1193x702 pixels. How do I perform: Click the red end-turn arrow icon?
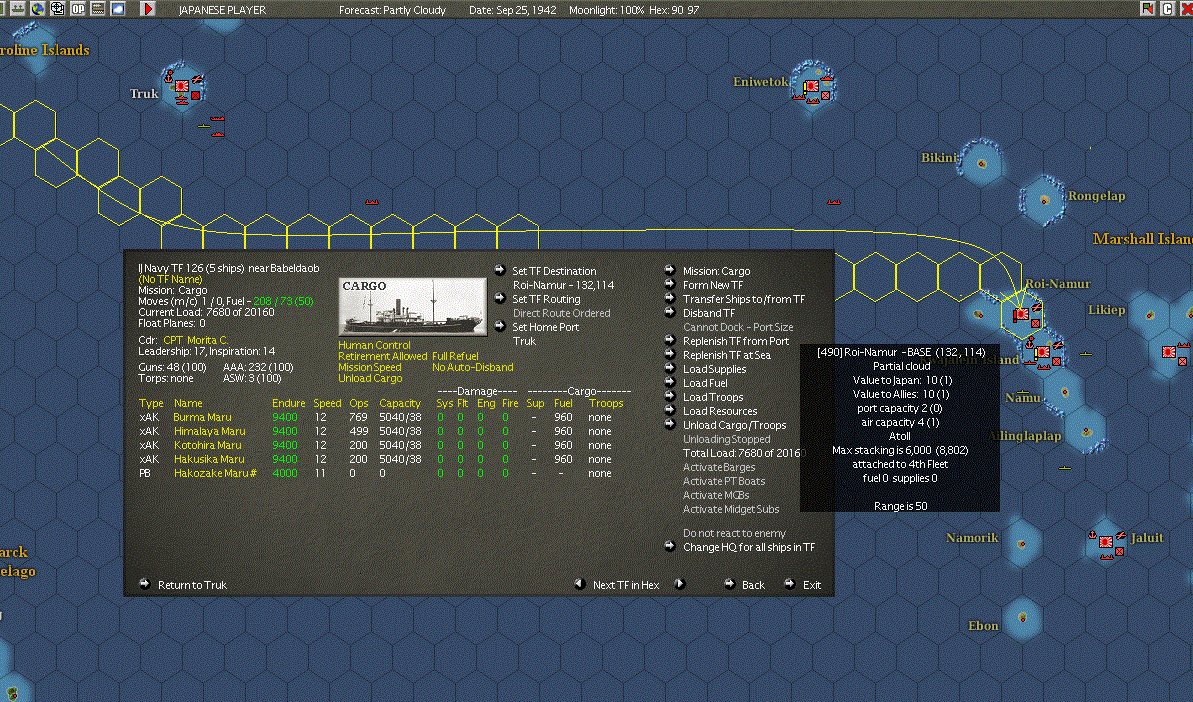148,9
